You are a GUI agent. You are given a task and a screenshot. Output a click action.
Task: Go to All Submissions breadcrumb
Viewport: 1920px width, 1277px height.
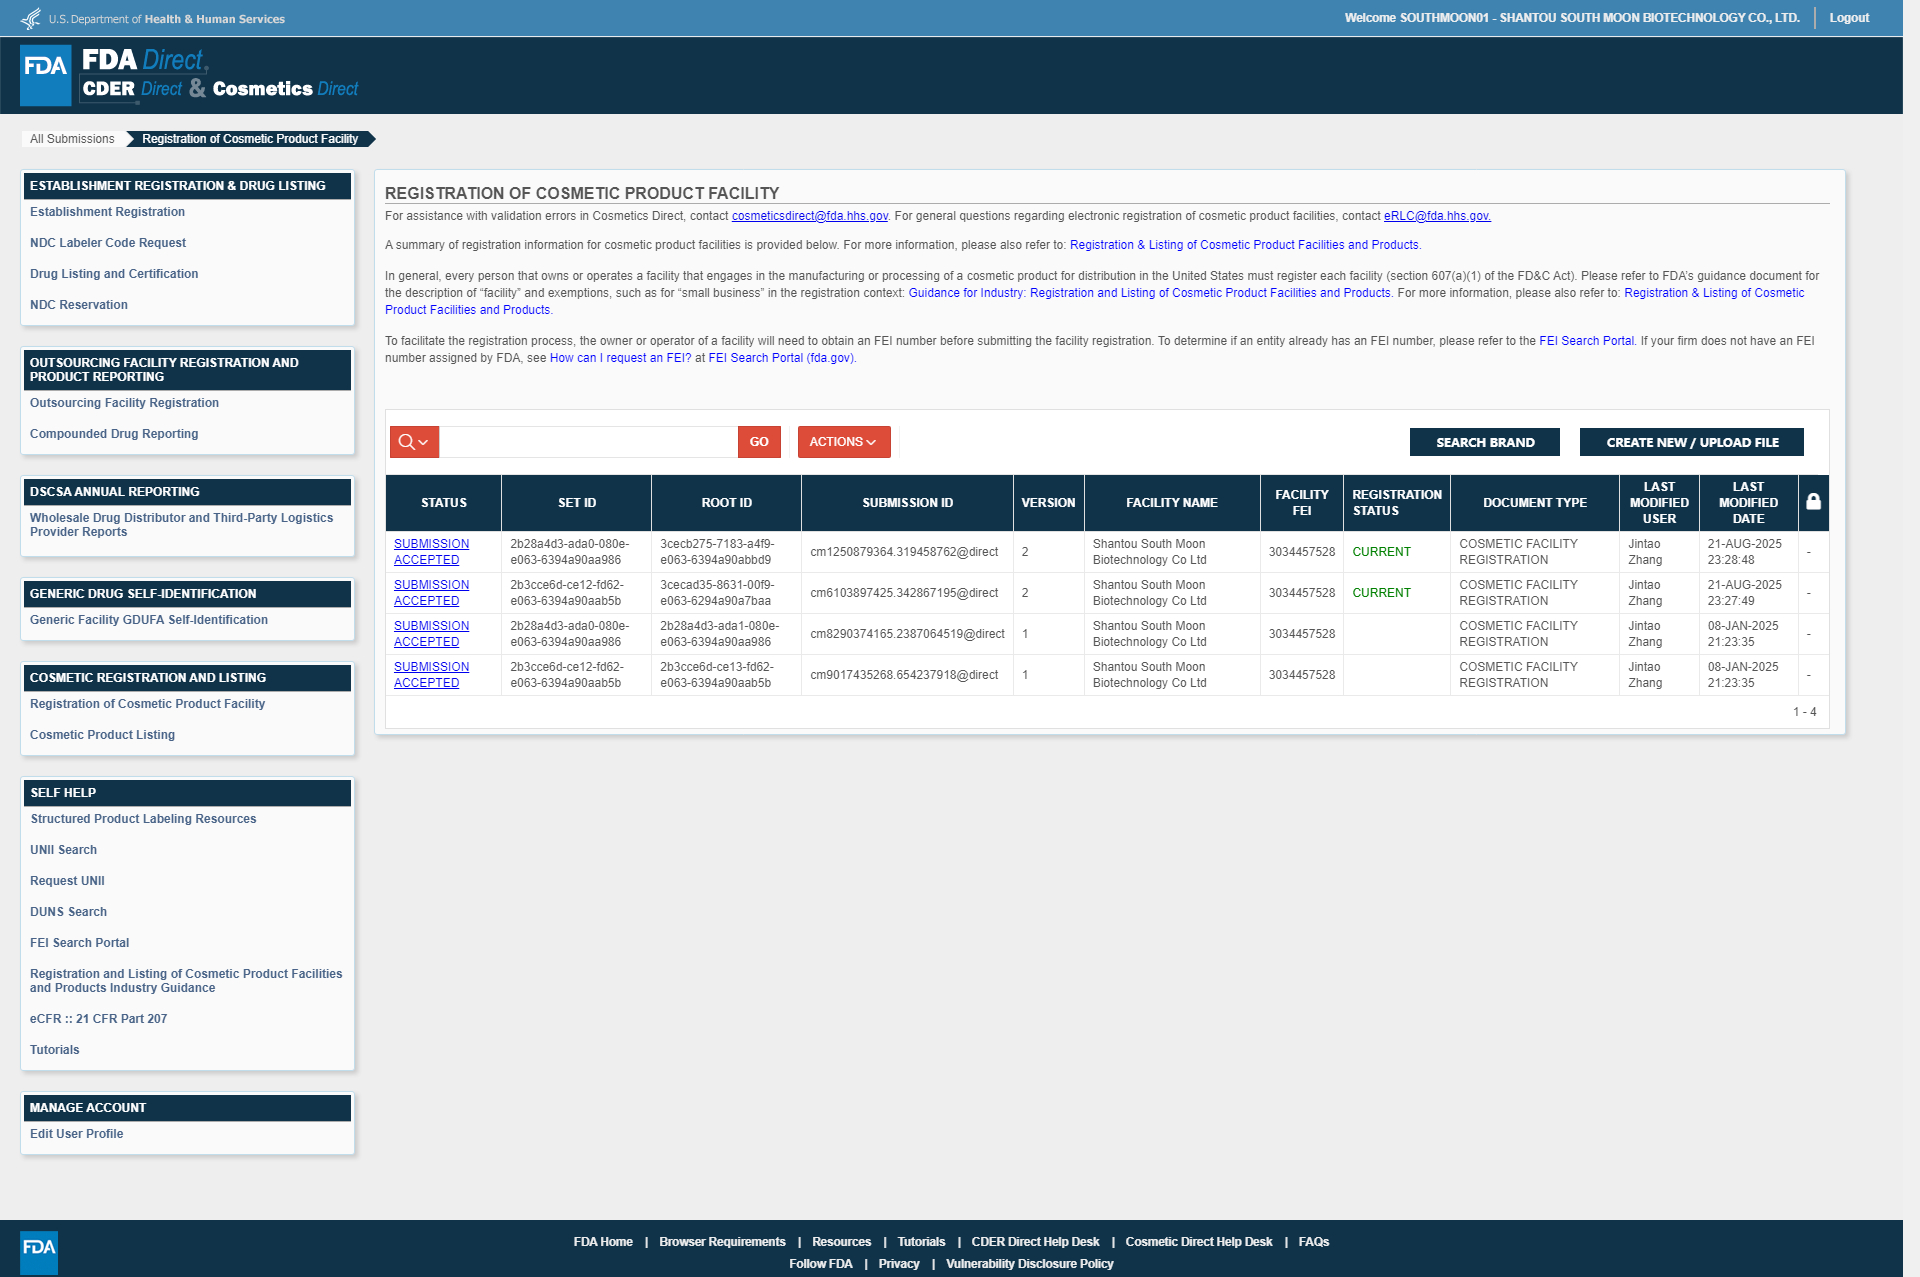coord(72,139)
